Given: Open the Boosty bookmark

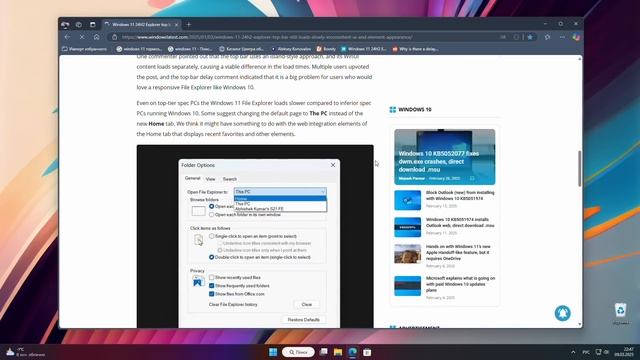Looking at the screenshot, I should (x=326, y=49).
